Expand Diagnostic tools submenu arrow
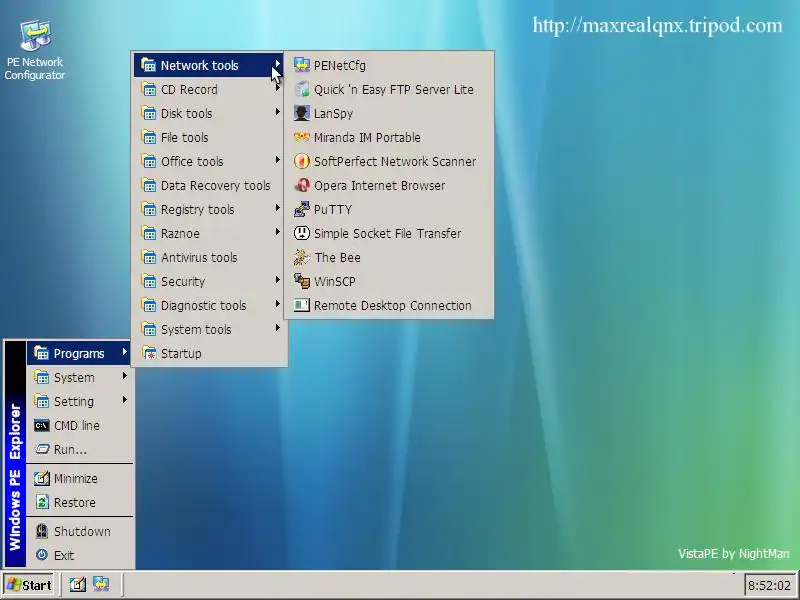 coord(278,304)
